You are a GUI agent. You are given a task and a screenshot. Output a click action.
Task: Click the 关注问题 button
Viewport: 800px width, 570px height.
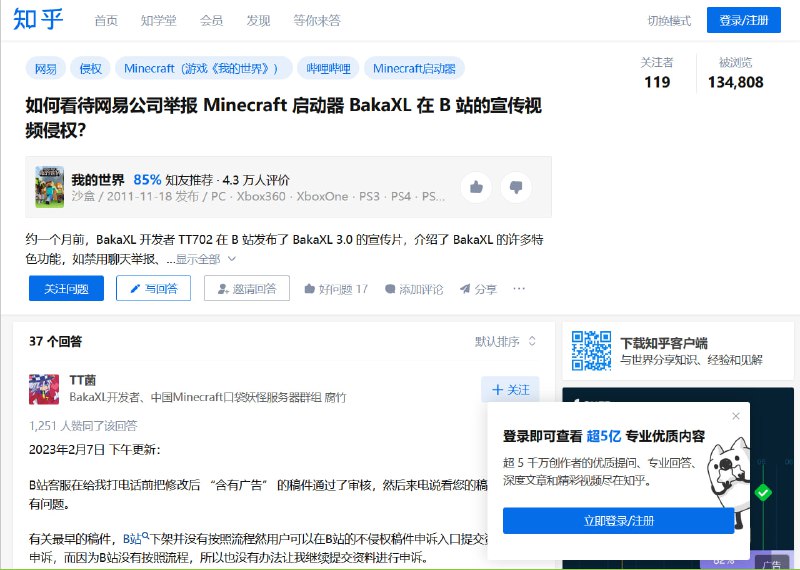(66, 288)
